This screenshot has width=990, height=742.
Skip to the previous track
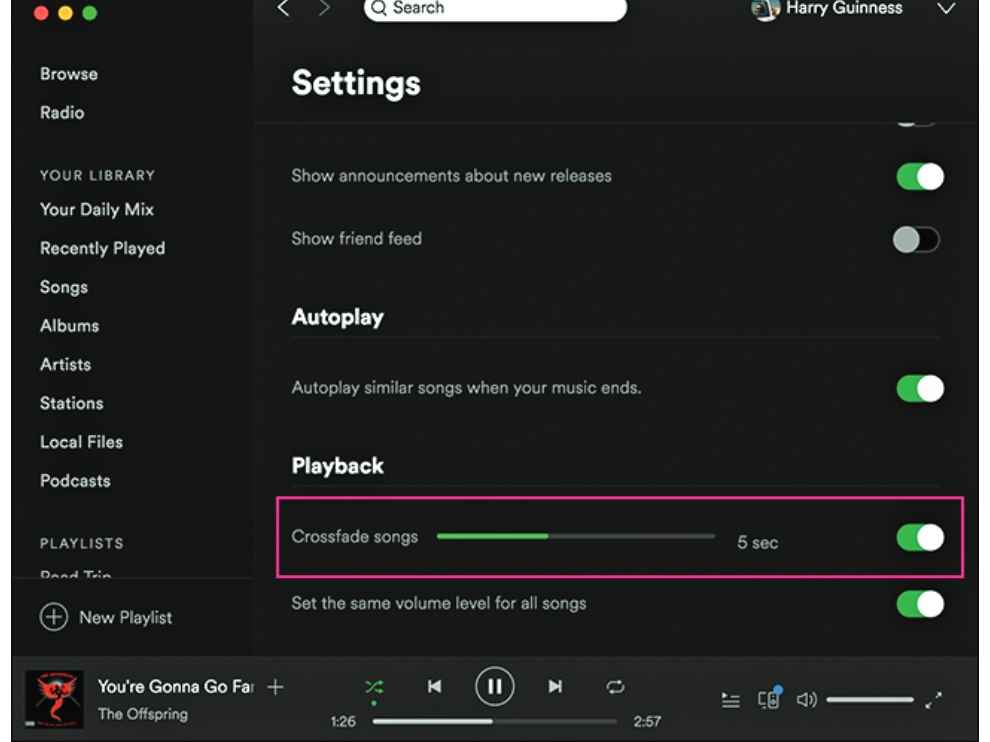434,686
